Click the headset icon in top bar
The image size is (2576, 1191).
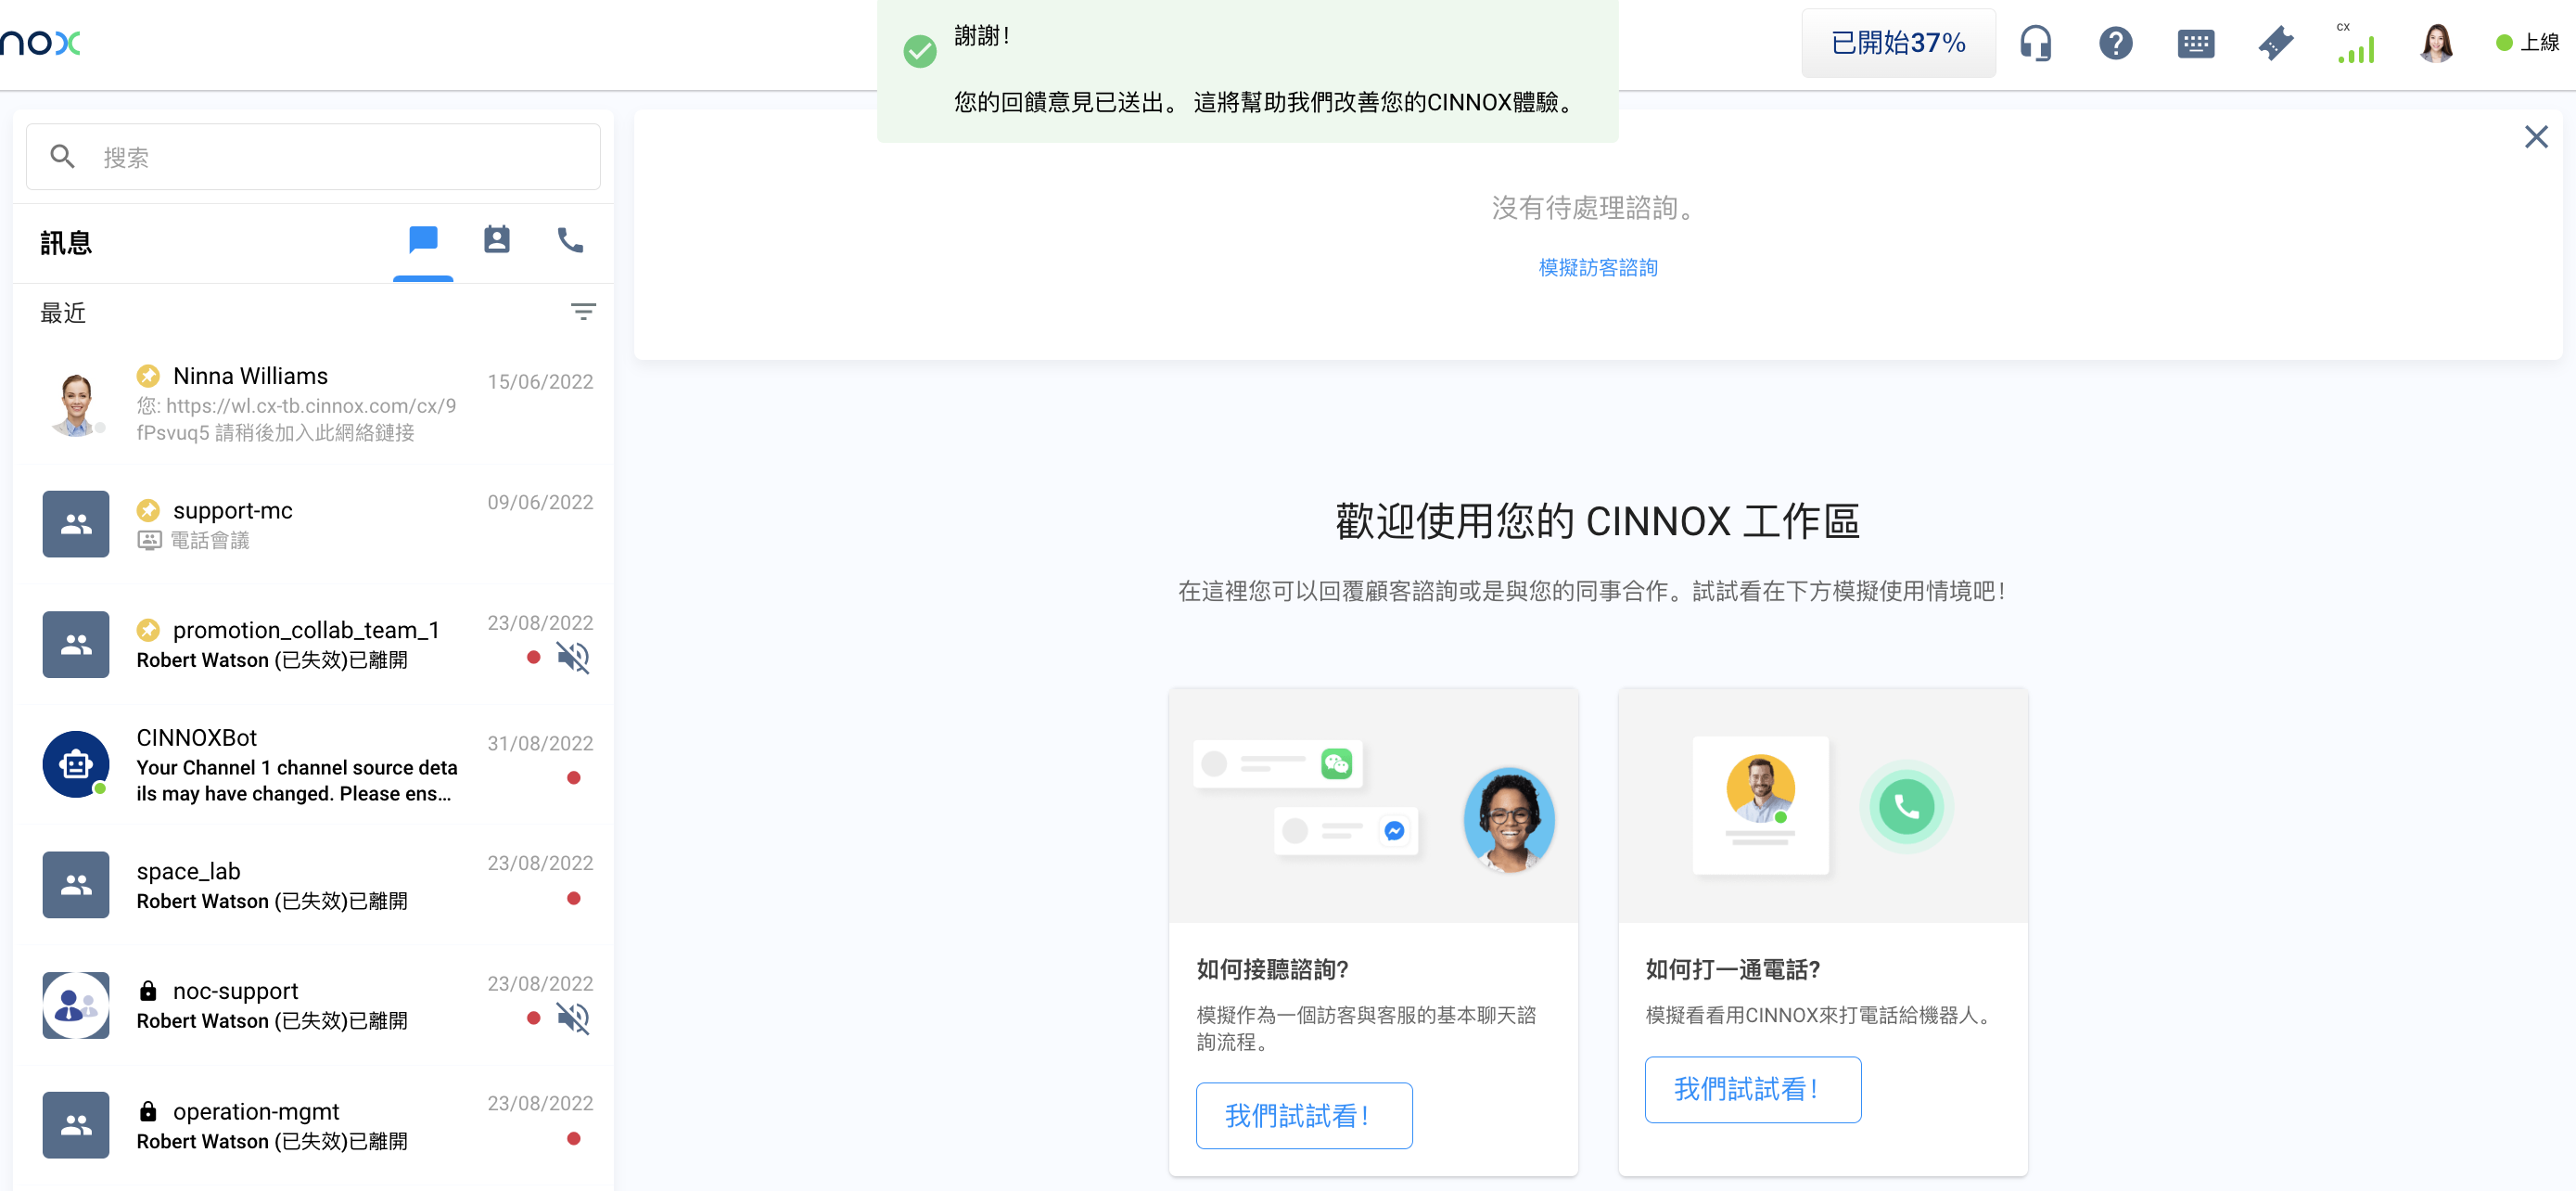[2035, 43]
